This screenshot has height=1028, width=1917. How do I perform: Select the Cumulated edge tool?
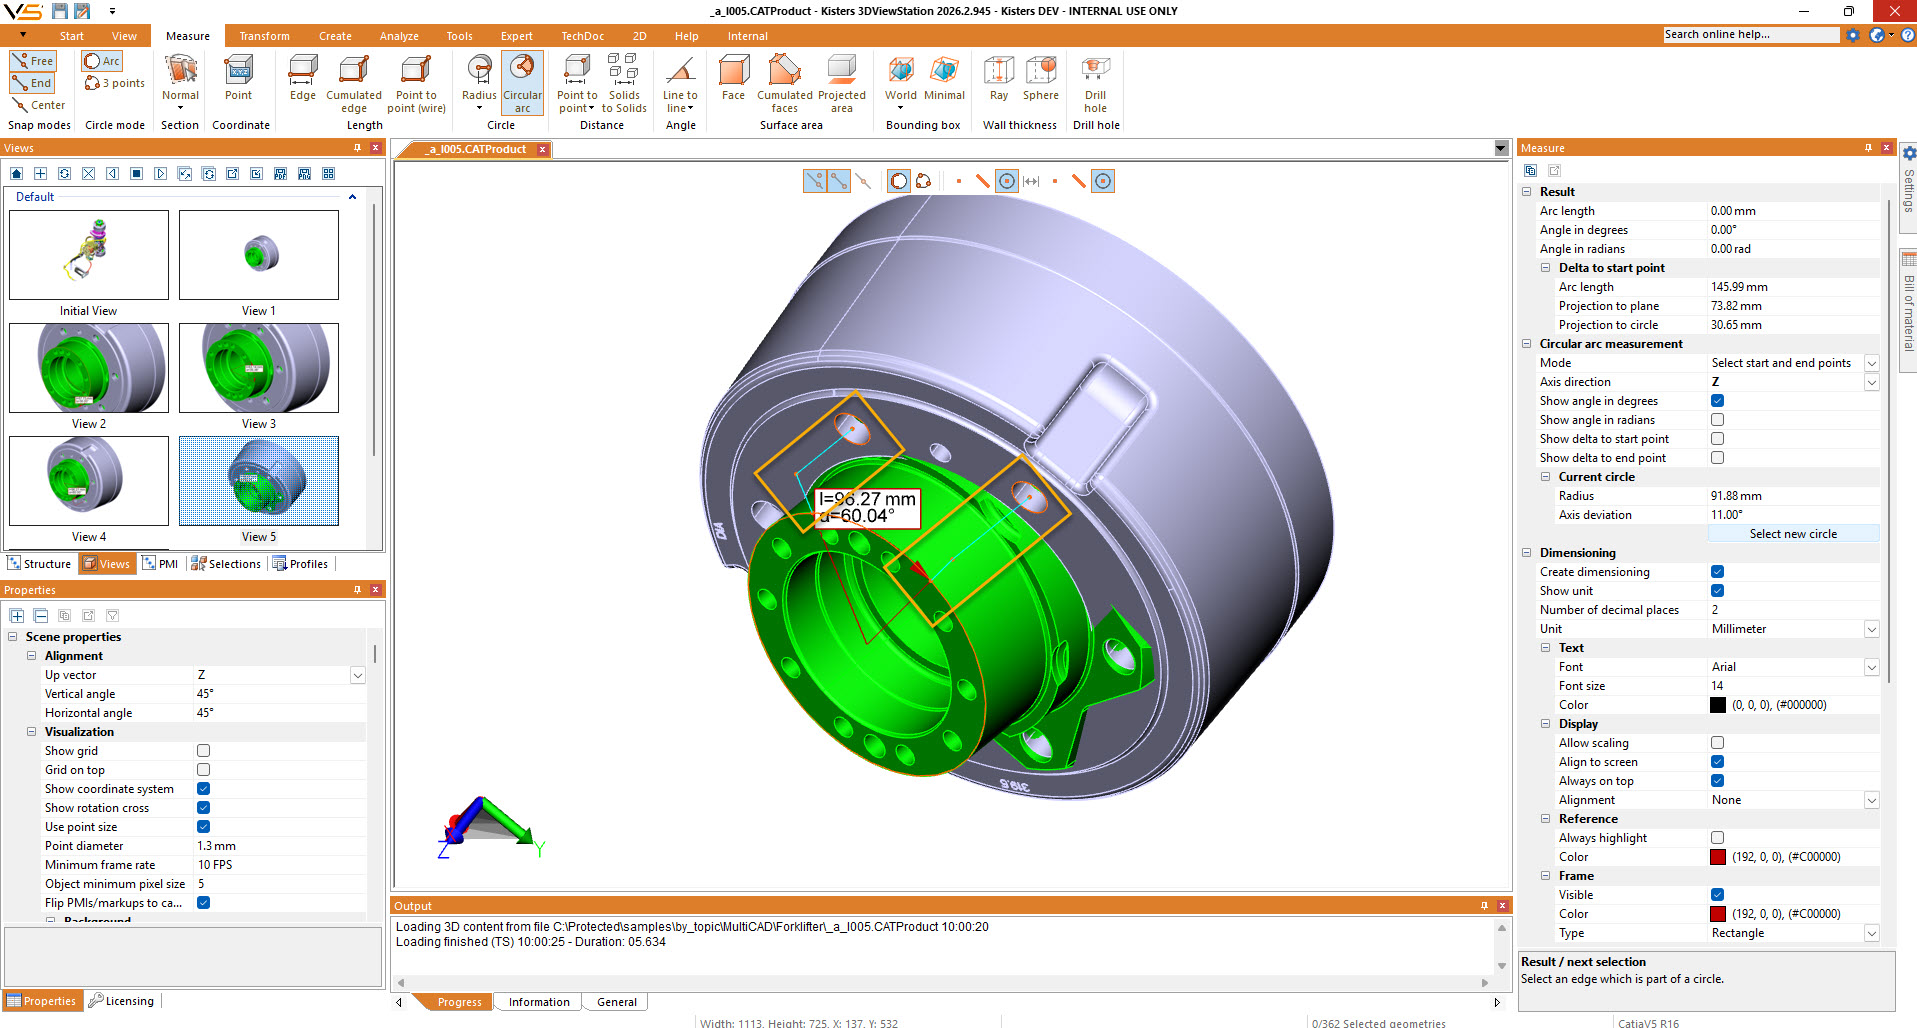354,83
